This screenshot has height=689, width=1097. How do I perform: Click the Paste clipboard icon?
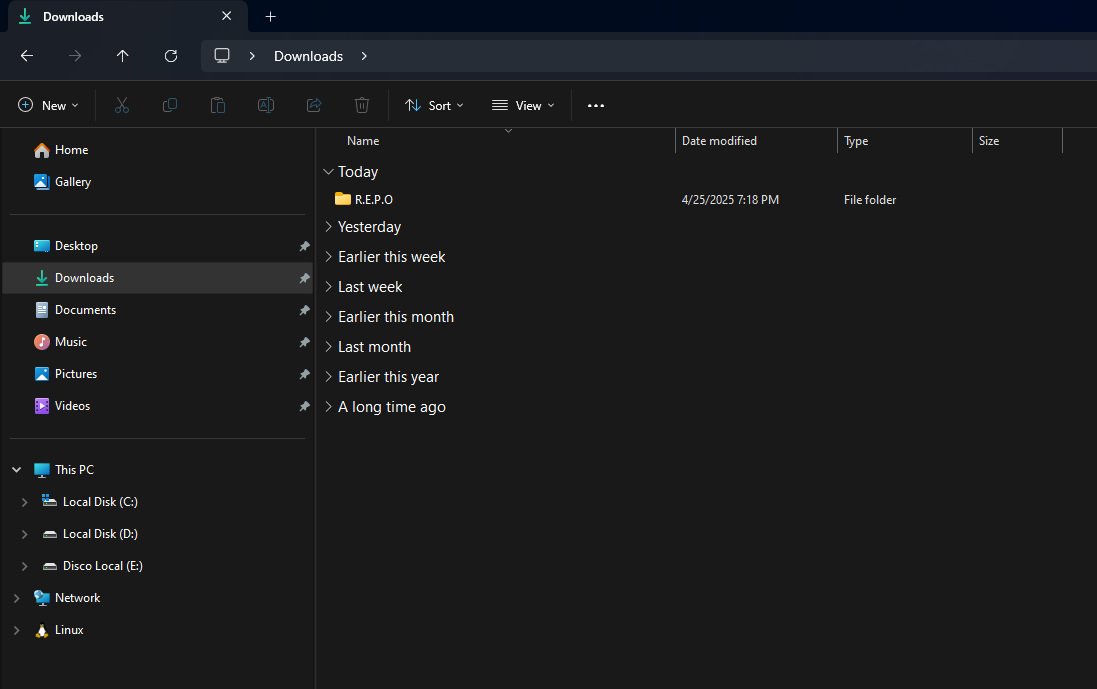(218, 105)
